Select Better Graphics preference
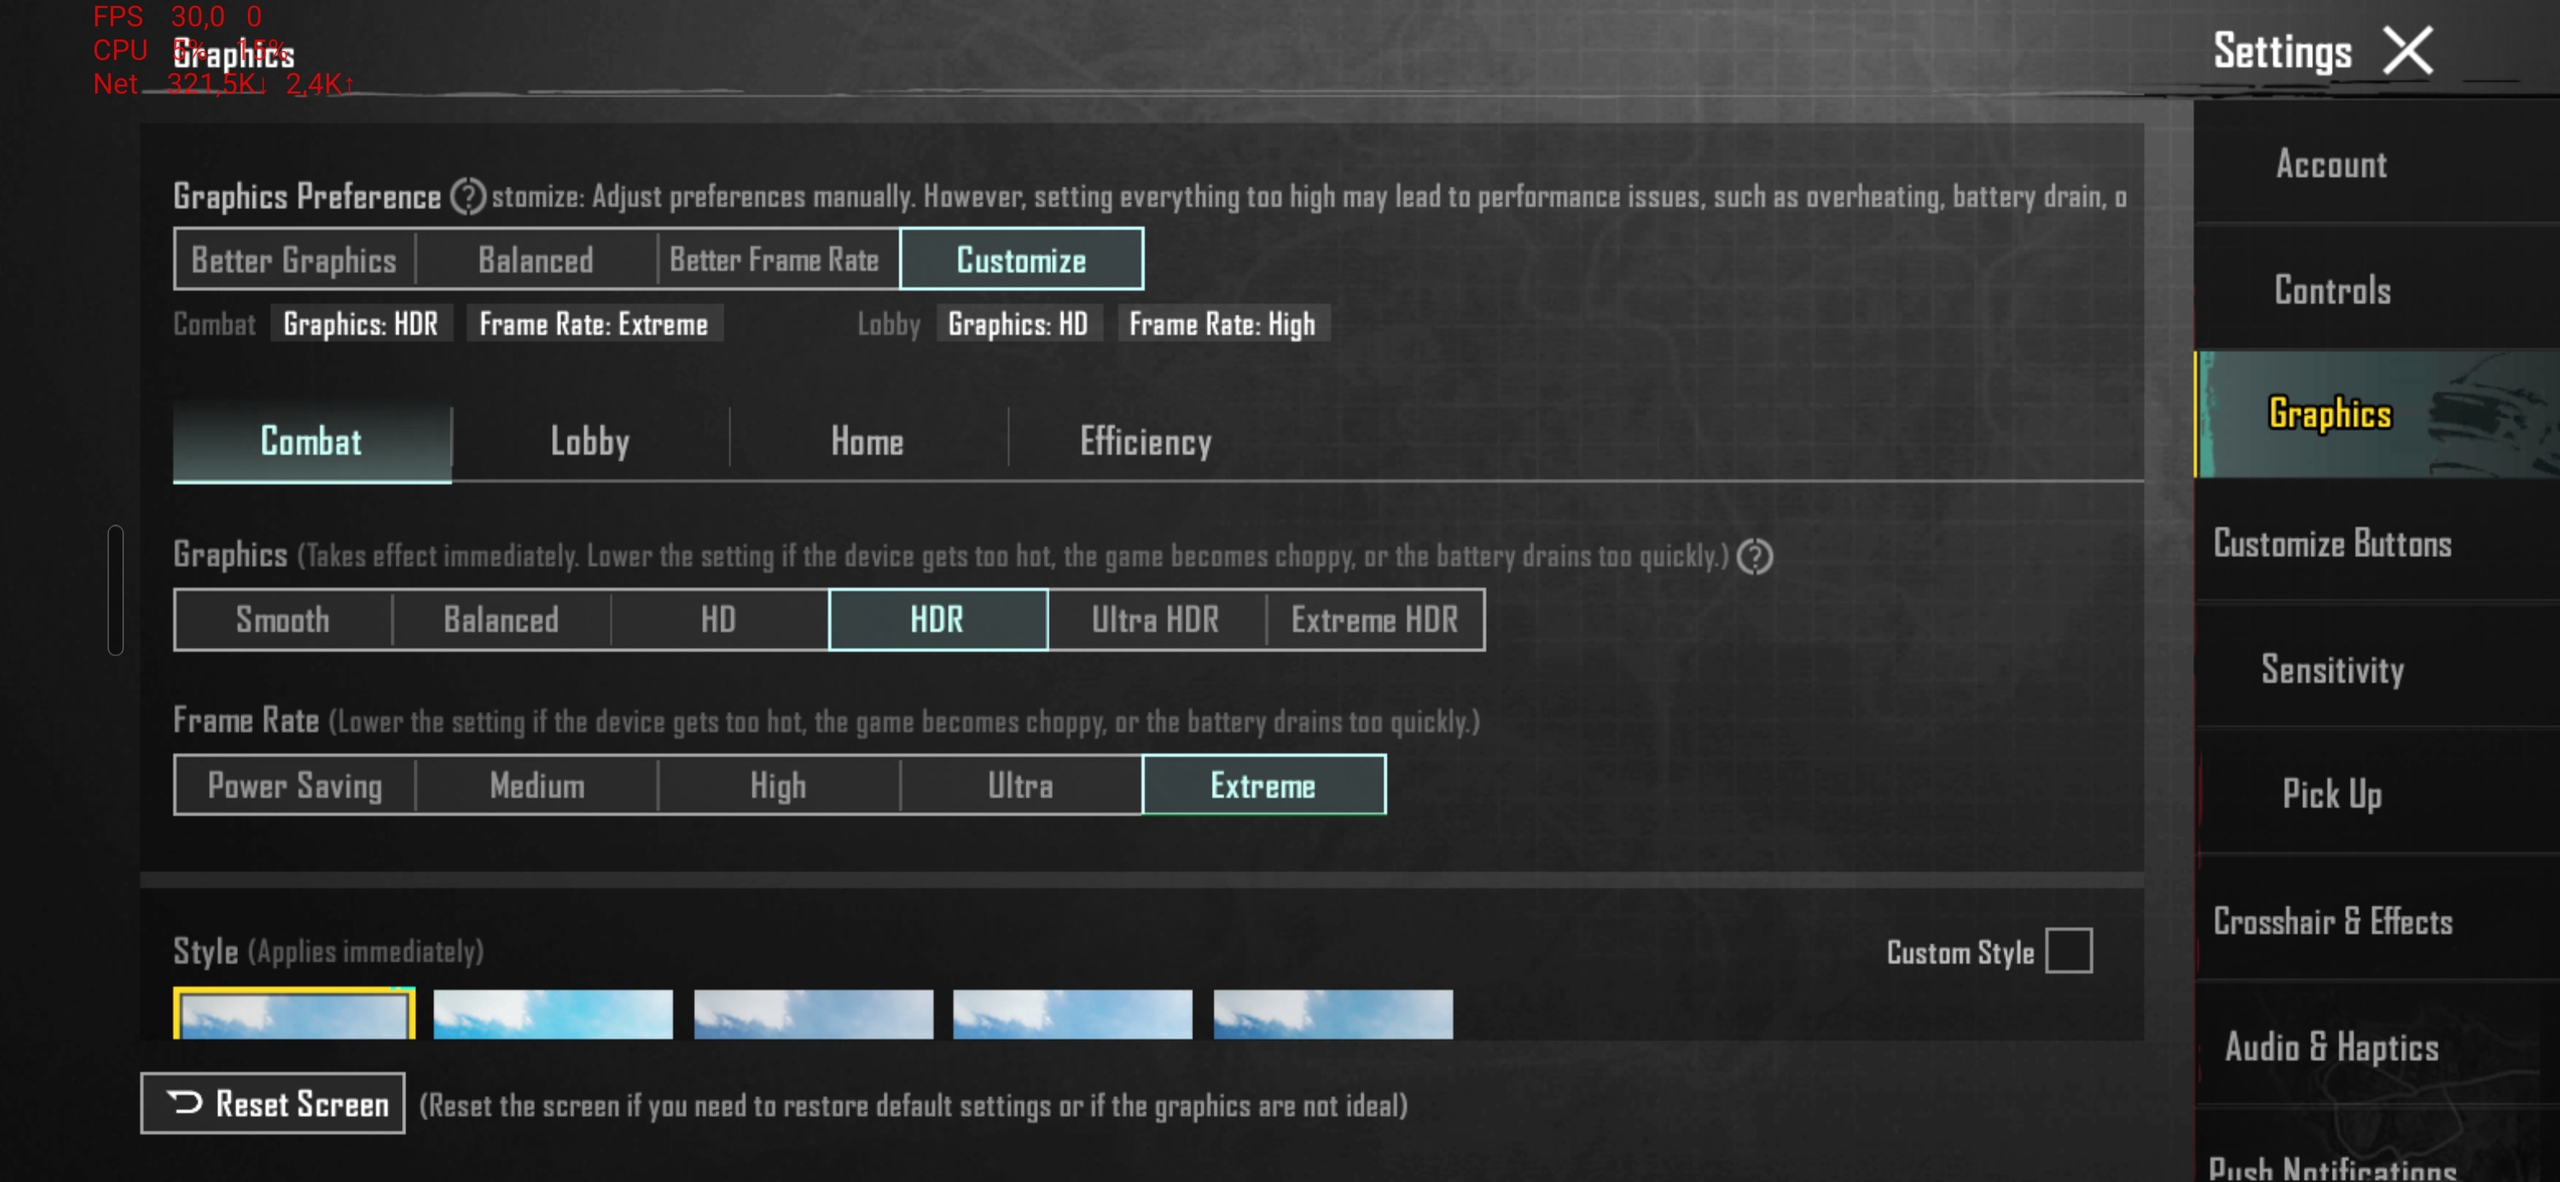This screenshot has width=2560, height=1182. [x=294, y=259]
